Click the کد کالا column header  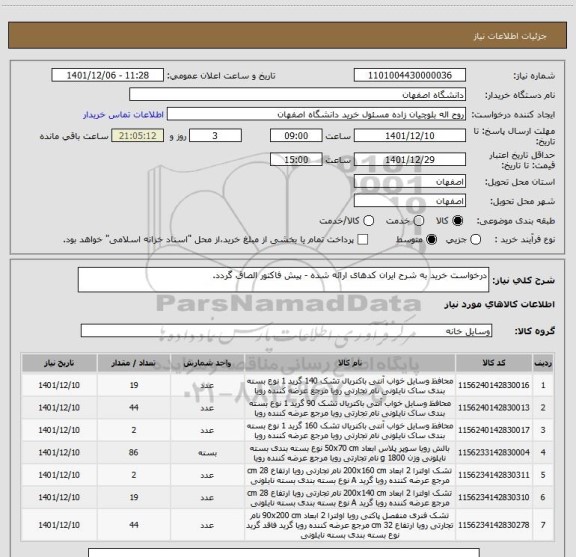pyautogui.click(x=494, y=363)
